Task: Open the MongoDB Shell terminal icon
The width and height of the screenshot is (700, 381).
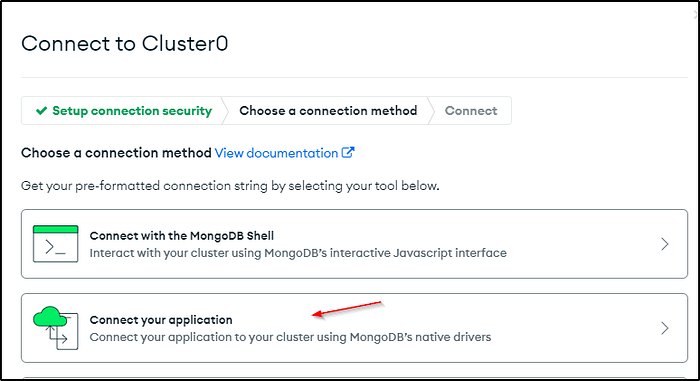Action: [55, 243]
